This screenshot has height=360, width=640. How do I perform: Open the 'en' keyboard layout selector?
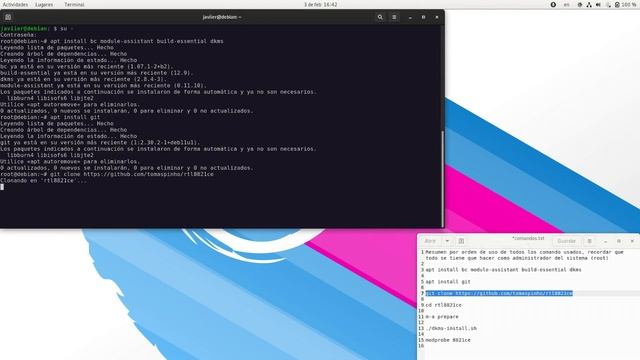click(x=567, y=4)
